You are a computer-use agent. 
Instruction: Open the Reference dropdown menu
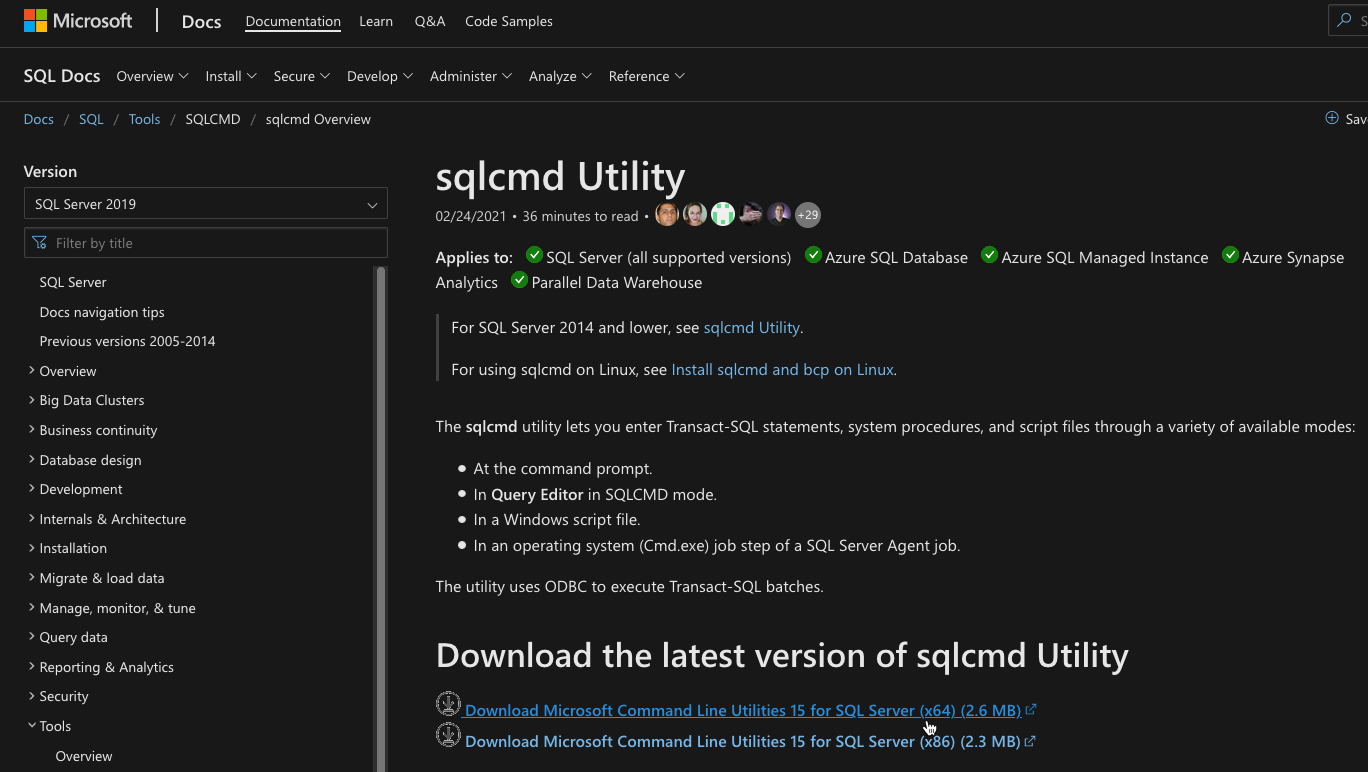tap(646, 76)
